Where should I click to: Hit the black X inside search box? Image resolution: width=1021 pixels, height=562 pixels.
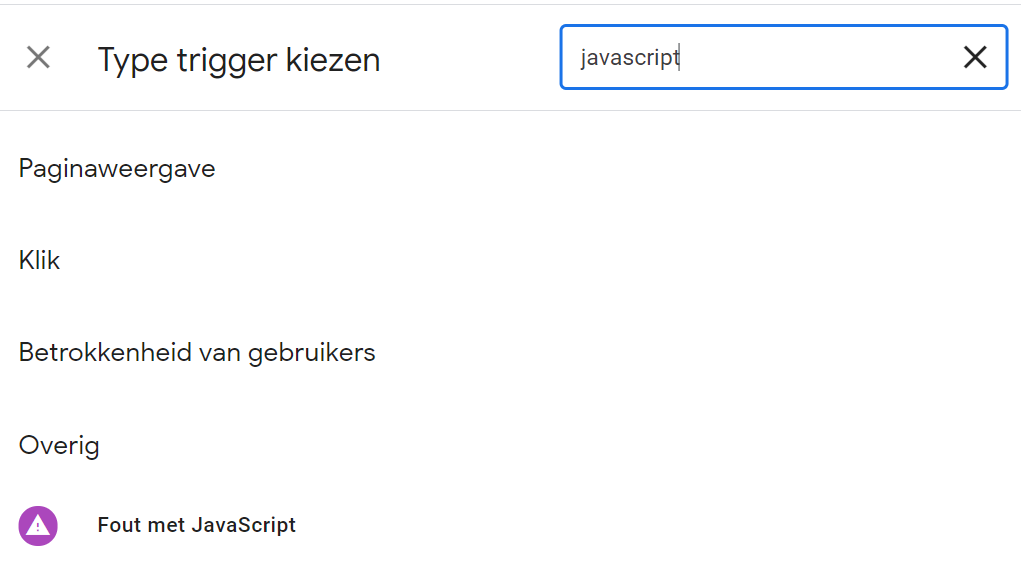[x=974, y=58]
